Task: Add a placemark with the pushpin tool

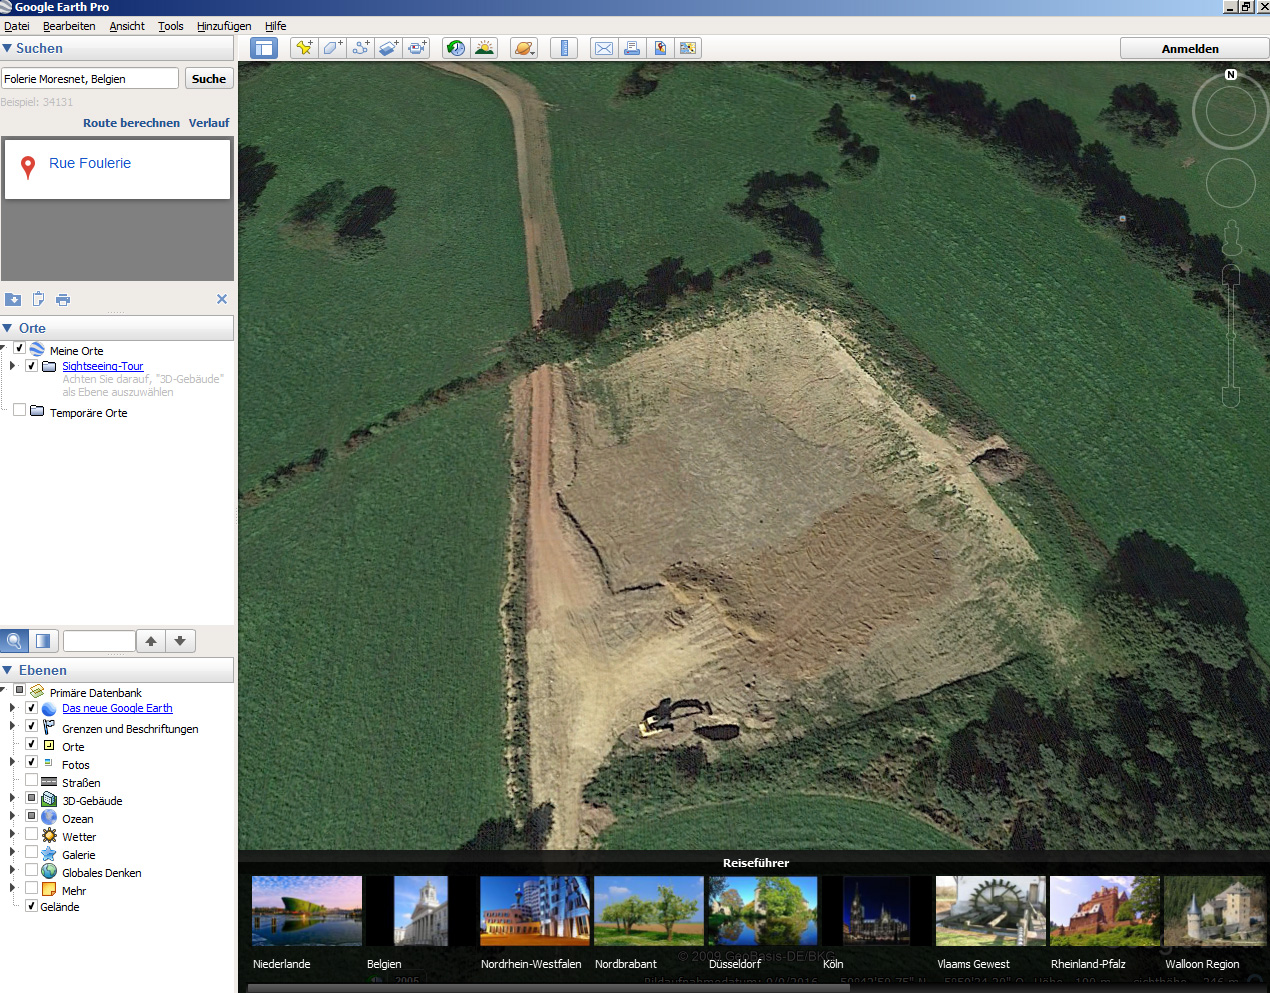Action: pyautogui.click(x=304, y=48)
